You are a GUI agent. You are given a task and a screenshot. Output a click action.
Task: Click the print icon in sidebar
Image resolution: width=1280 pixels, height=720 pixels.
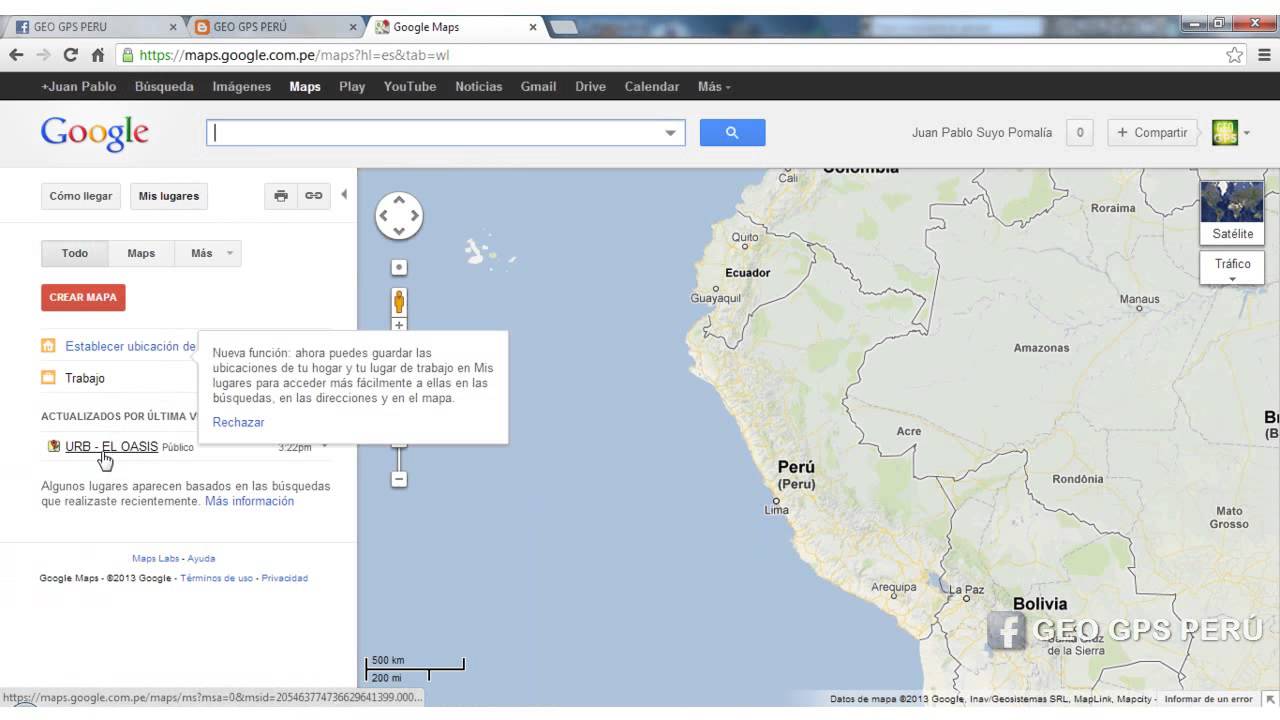pos(281,196)
